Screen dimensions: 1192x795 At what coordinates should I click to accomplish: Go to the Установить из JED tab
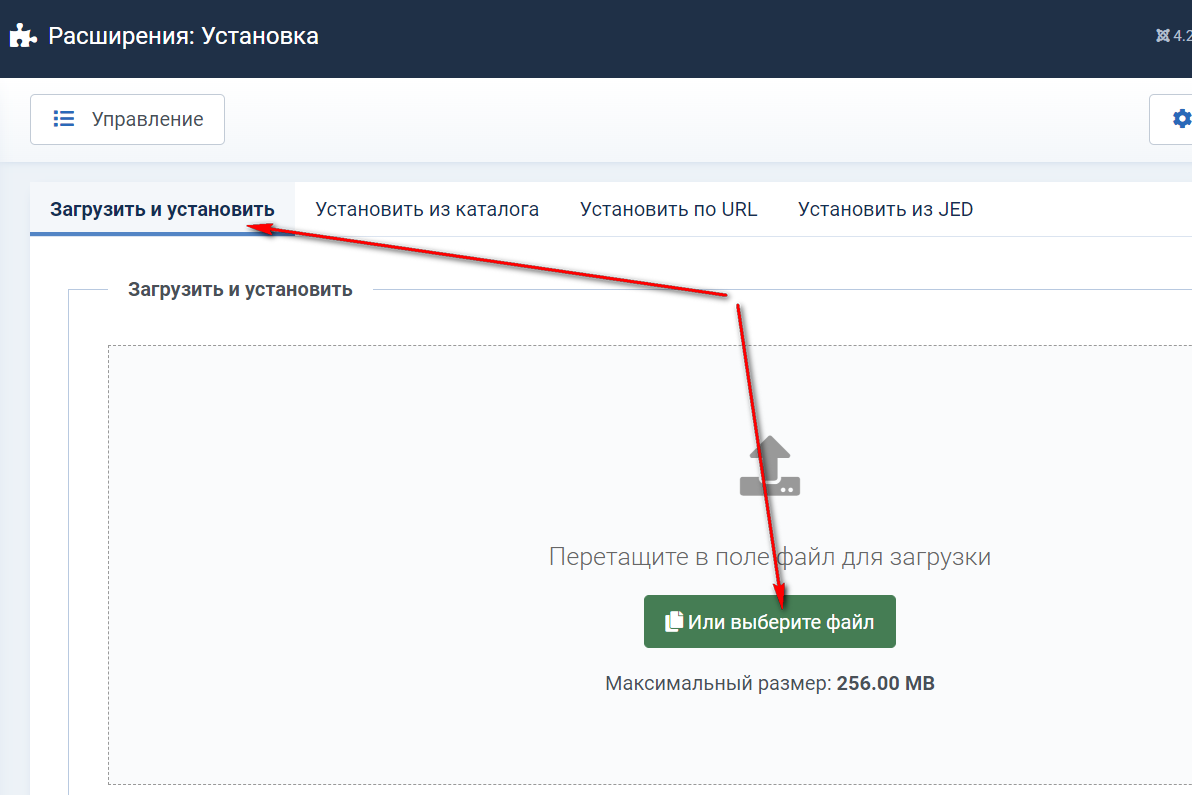pos(885,209)
